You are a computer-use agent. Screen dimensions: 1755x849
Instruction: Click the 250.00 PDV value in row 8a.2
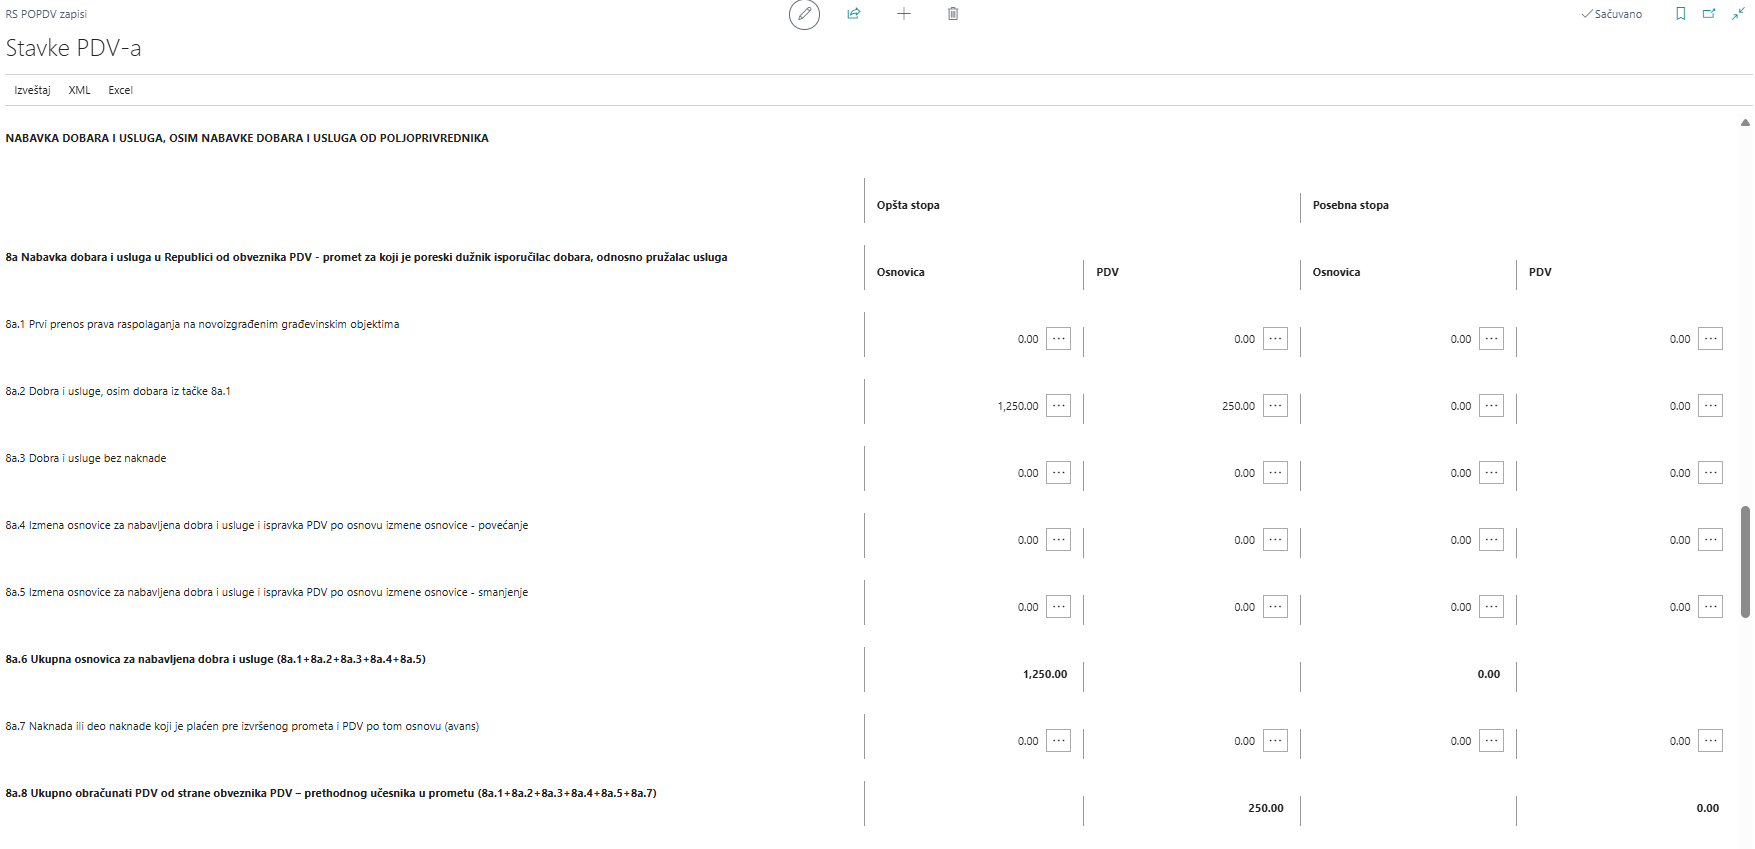click(1238, 406)
